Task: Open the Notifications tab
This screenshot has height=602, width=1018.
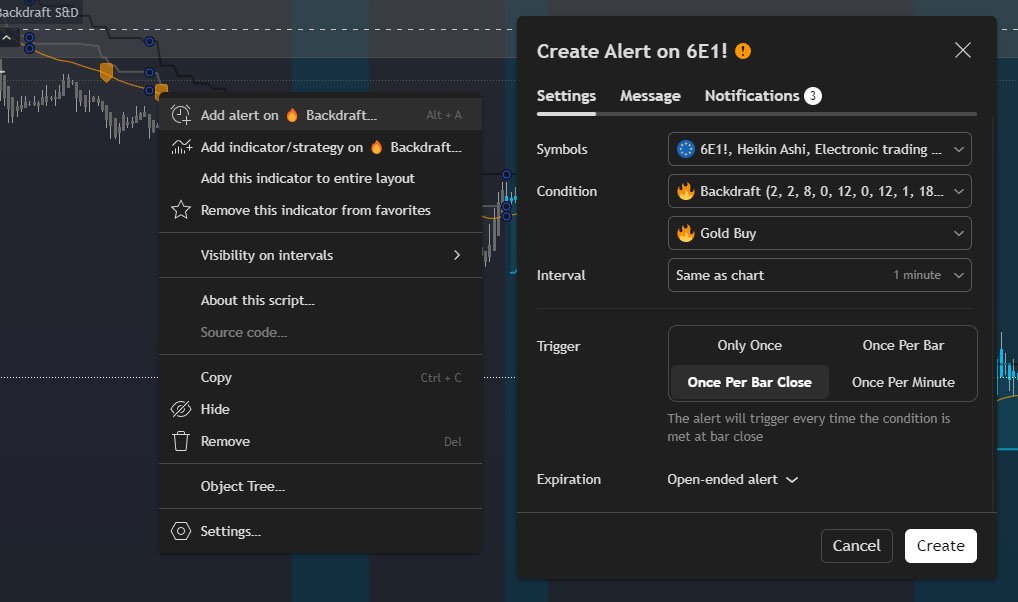Action: pyautogui.click(x=763, y=95)
